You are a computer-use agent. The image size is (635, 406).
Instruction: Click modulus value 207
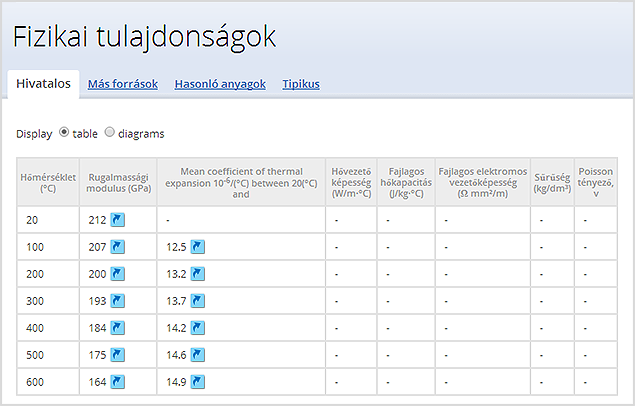(97, 247)
